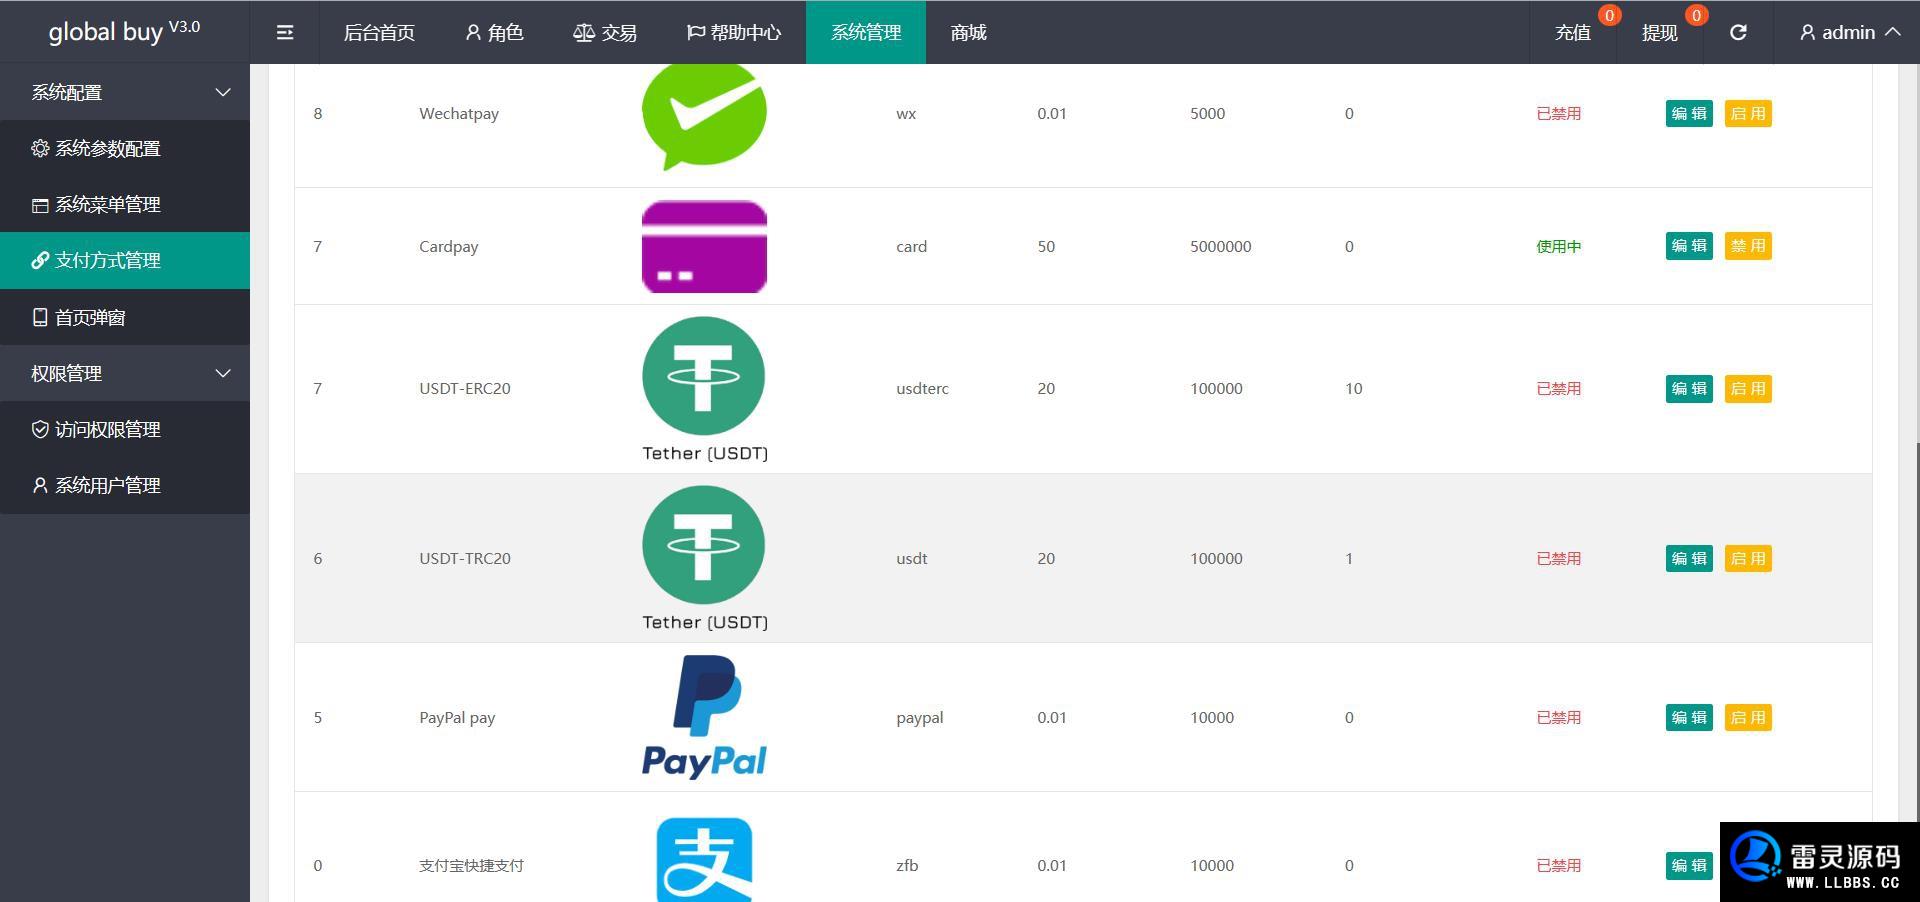Click the Wechatpay logo image
The height and width of the screenshot is (902, 1920).
pos(704,115)
